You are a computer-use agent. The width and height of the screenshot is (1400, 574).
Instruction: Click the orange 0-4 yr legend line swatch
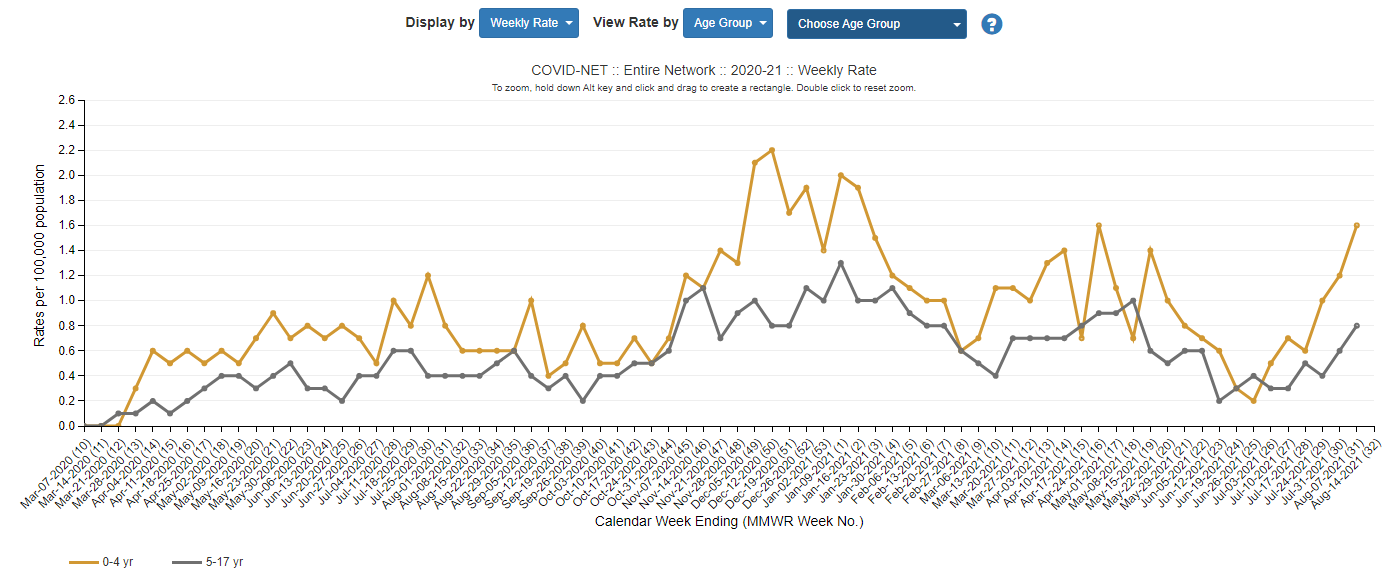click(83, 562)
